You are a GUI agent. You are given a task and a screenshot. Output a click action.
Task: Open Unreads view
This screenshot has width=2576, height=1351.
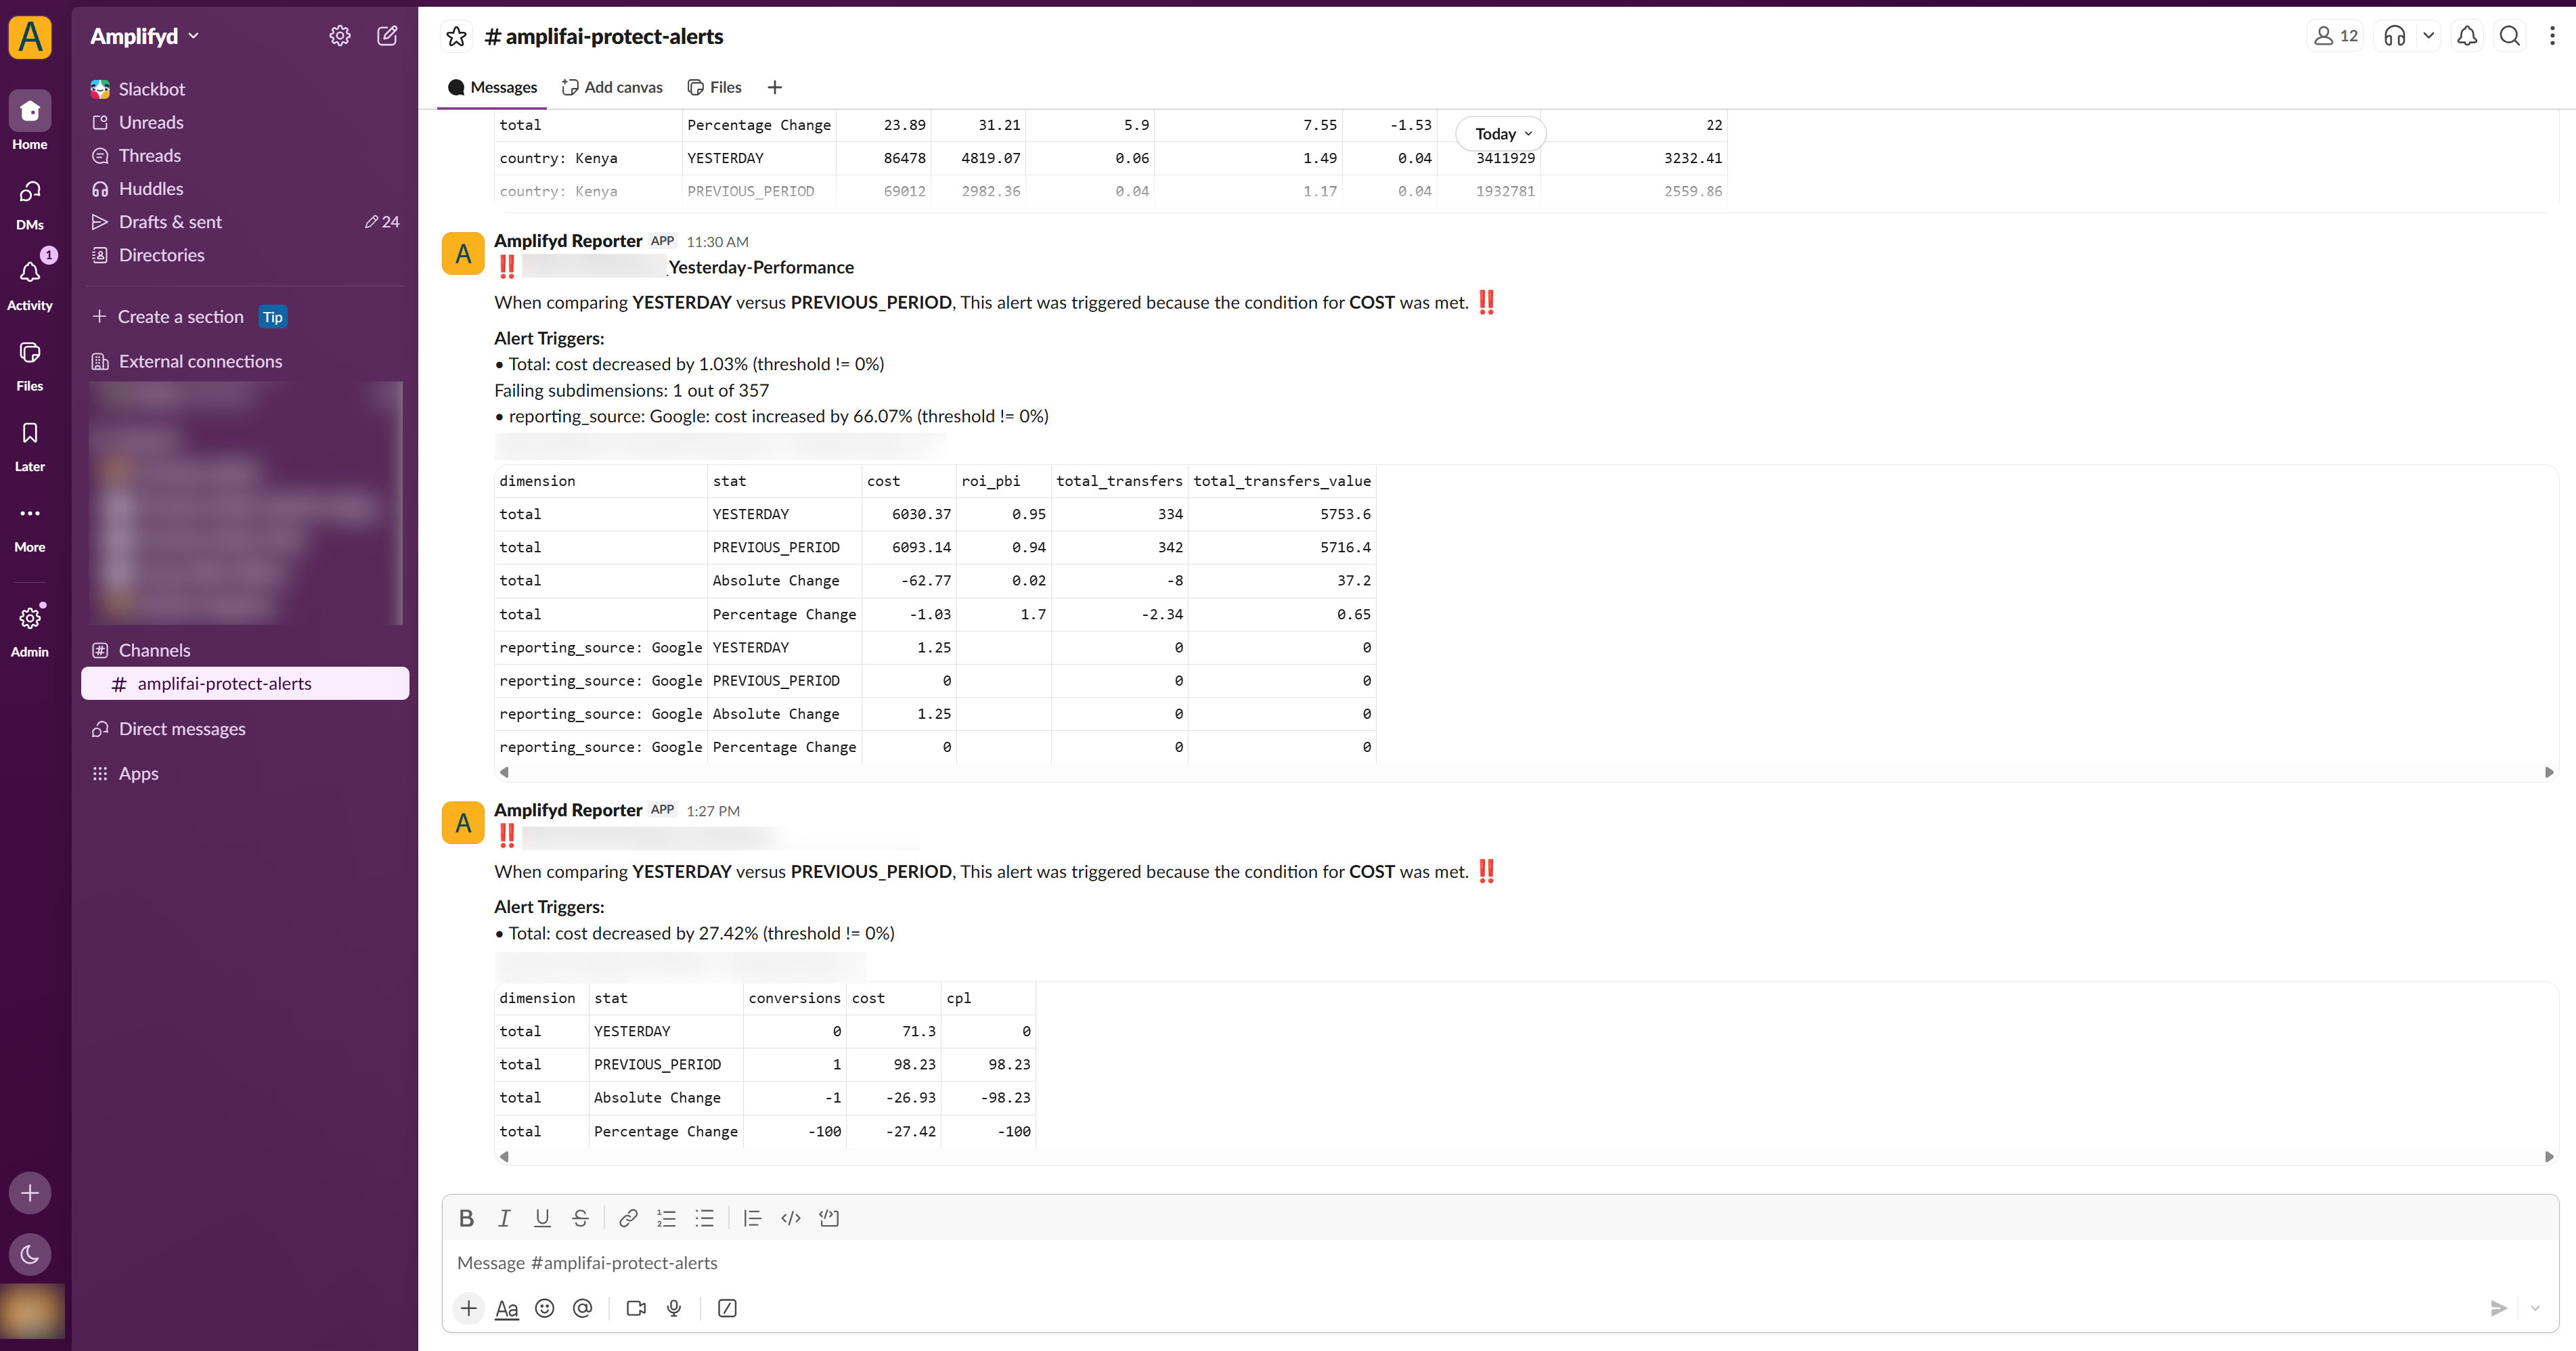pos(245,122)
